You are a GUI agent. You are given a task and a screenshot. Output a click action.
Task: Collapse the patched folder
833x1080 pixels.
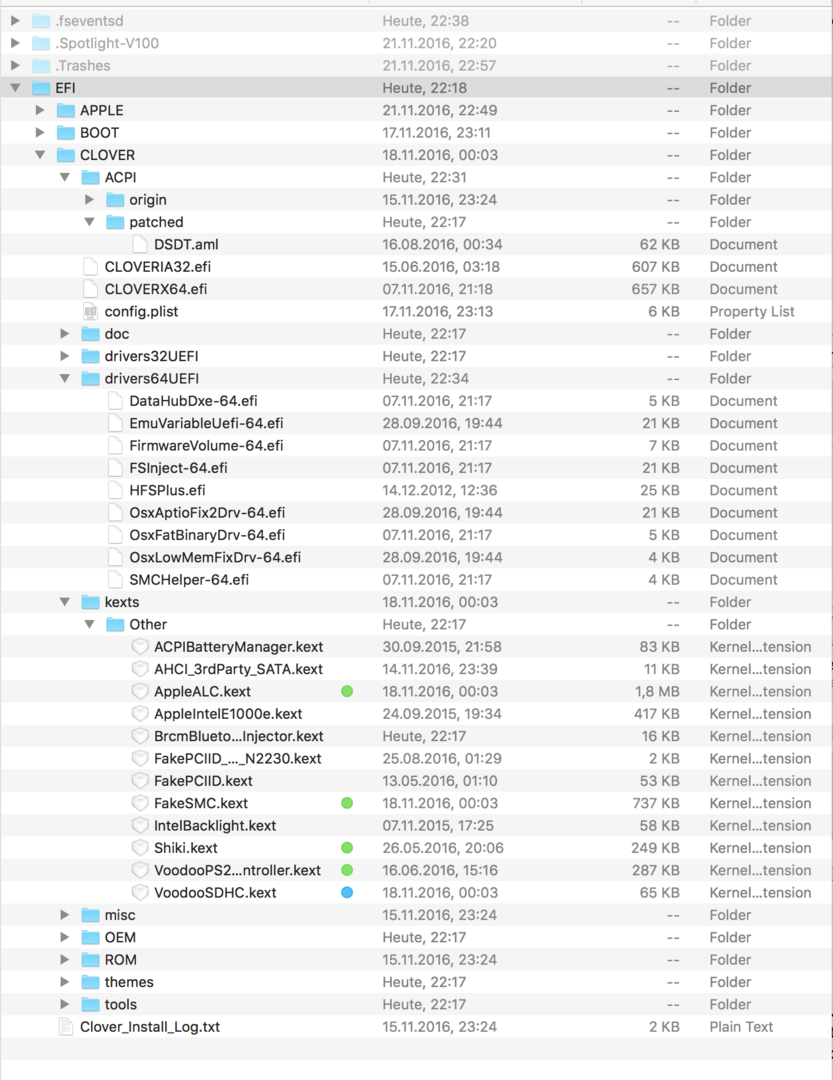[90, 222]
